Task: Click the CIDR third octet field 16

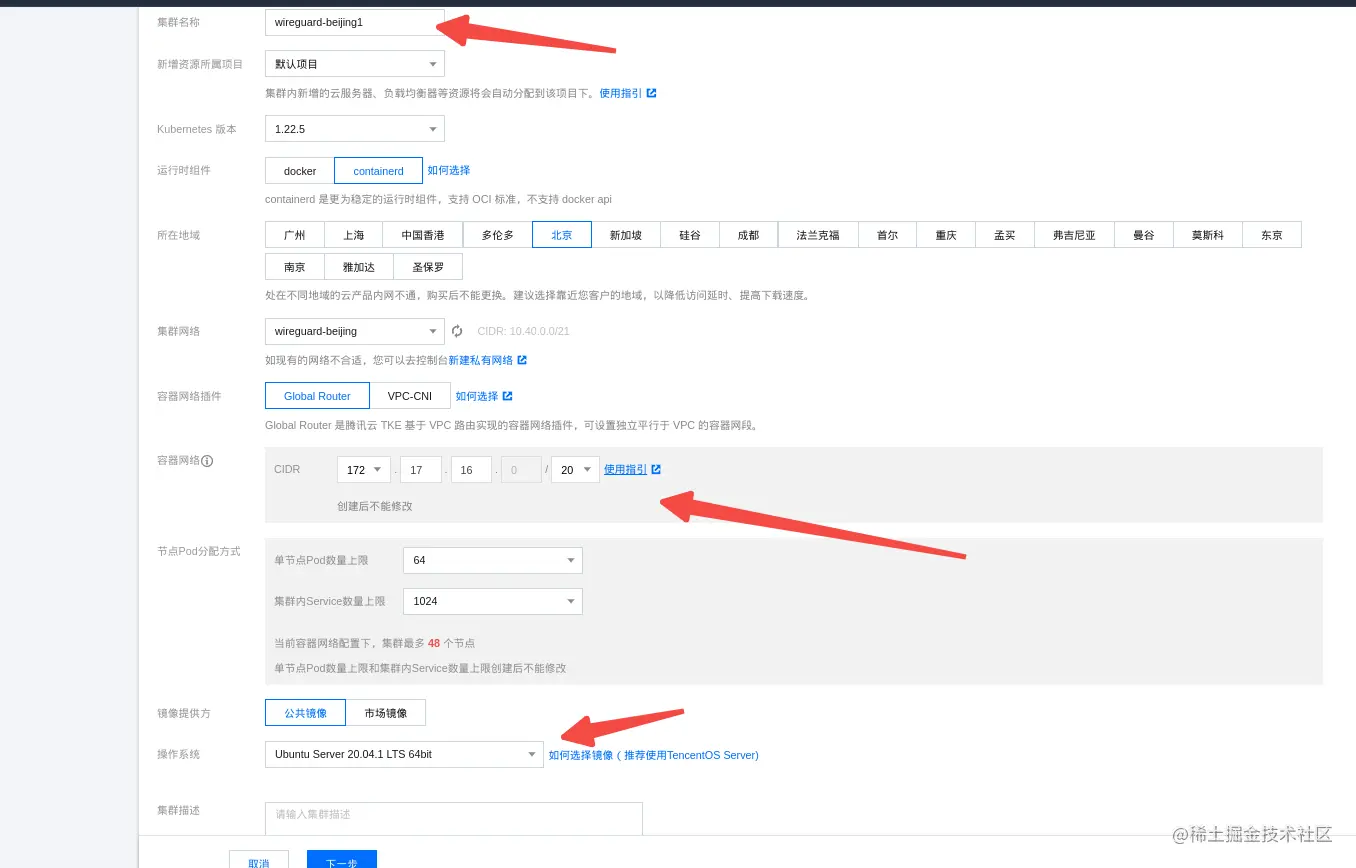Action: point(471,470)
